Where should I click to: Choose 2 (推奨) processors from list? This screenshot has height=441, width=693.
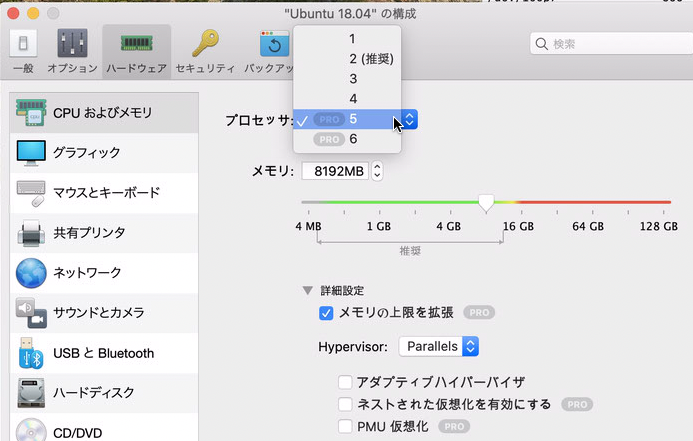tap(371, 59)
